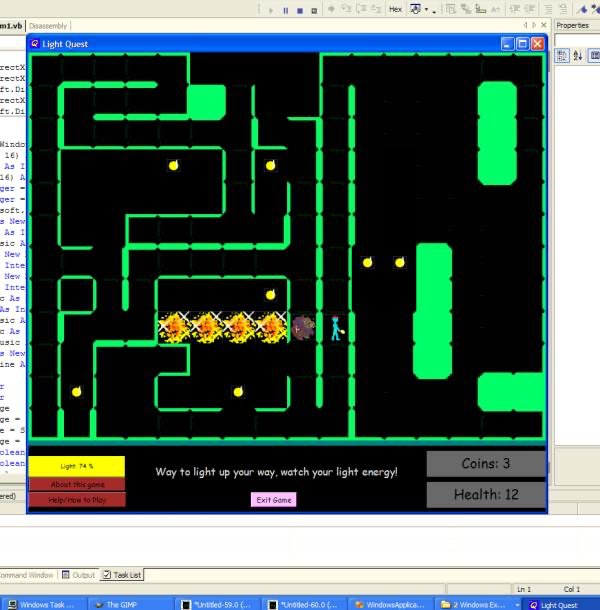Click the Comment Out Selected Lines icon

click(x=548, y=9)
